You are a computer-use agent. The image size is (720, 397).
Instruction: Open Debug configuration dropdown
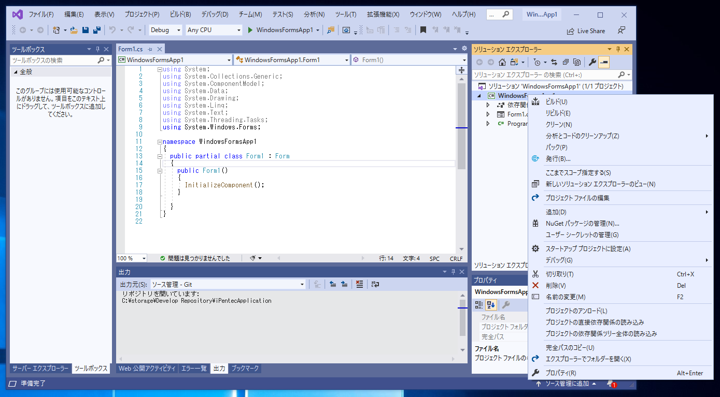pos(166,30)
